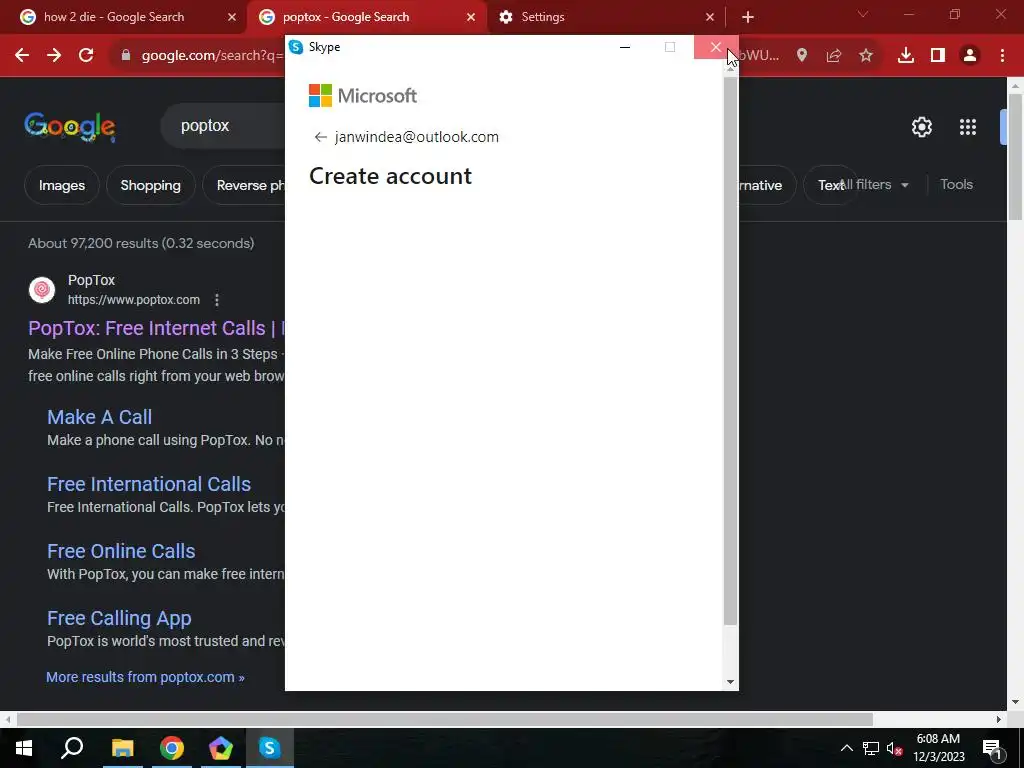Image resolution: width=1024 pixels, height=768 pixels.
Task: Select the Reverse phone filter chip
Action: (x=244, y=185)
